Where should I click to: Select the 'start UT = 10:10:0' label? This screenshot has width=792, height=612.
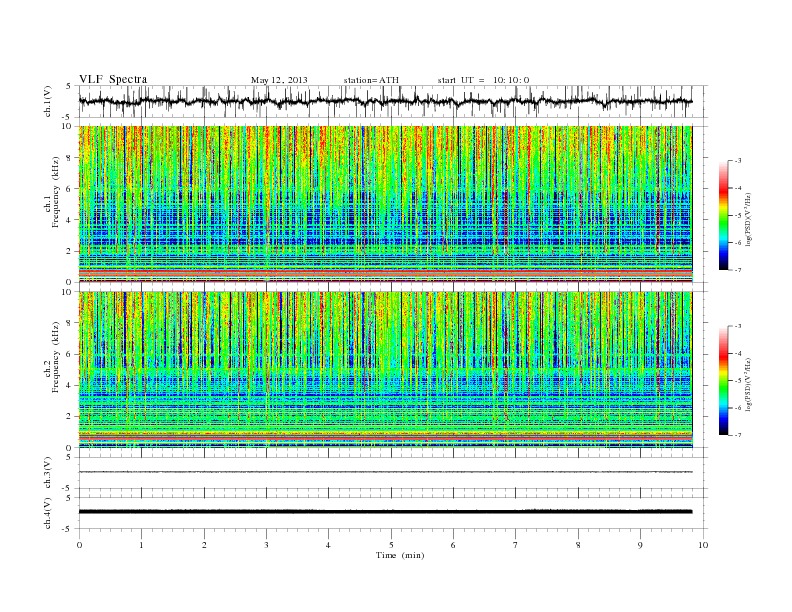[483, 80]
